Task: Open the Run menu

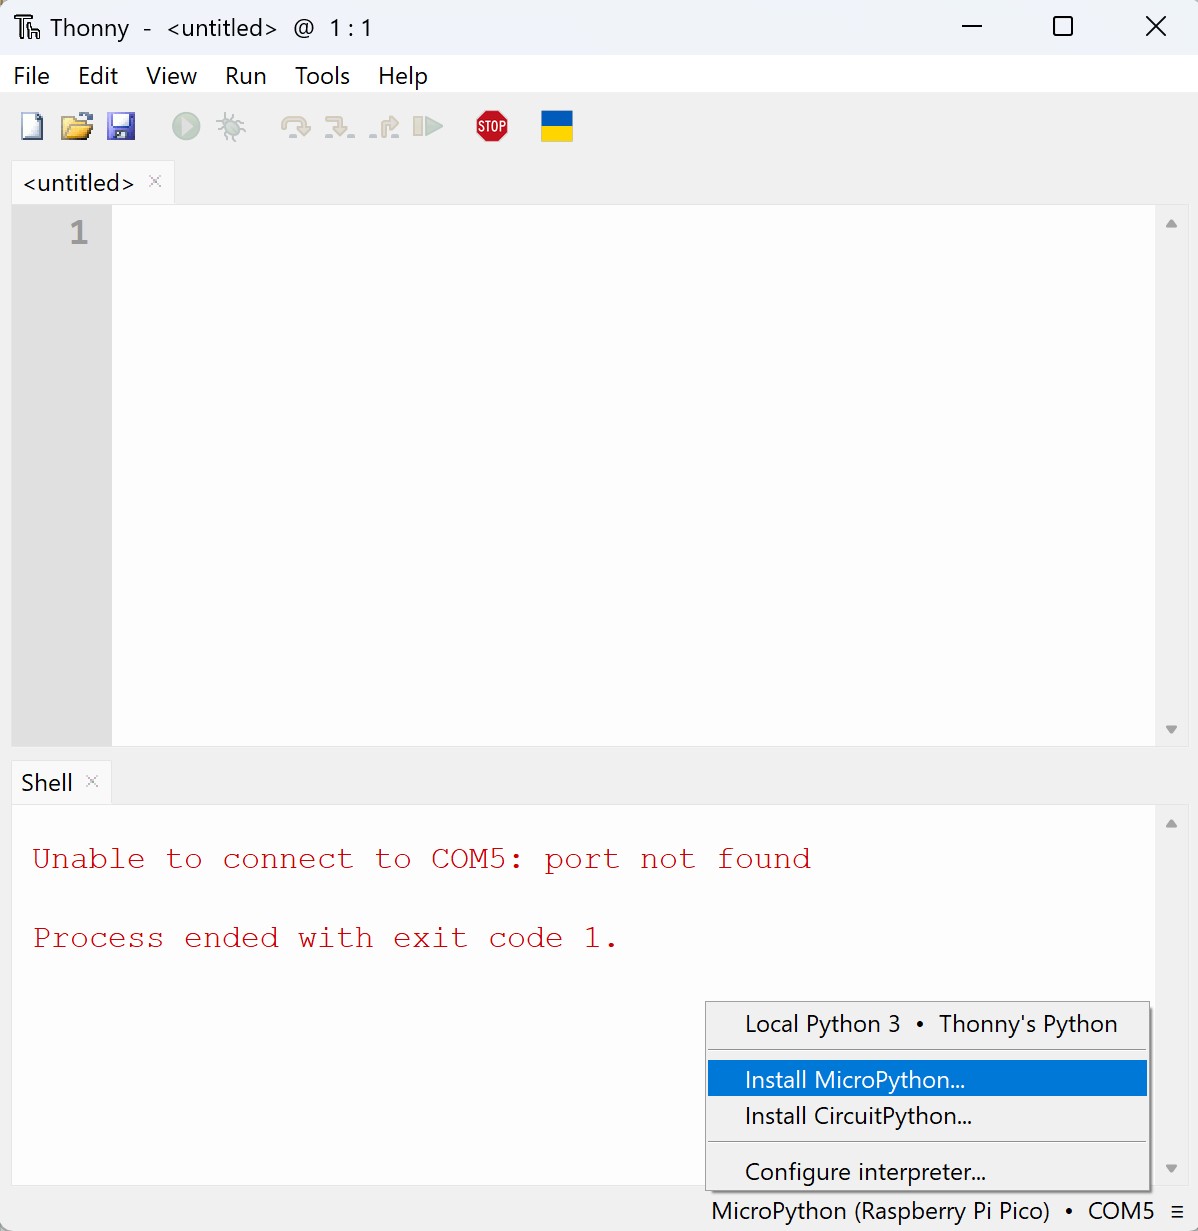Action: (x=246, y=76)
